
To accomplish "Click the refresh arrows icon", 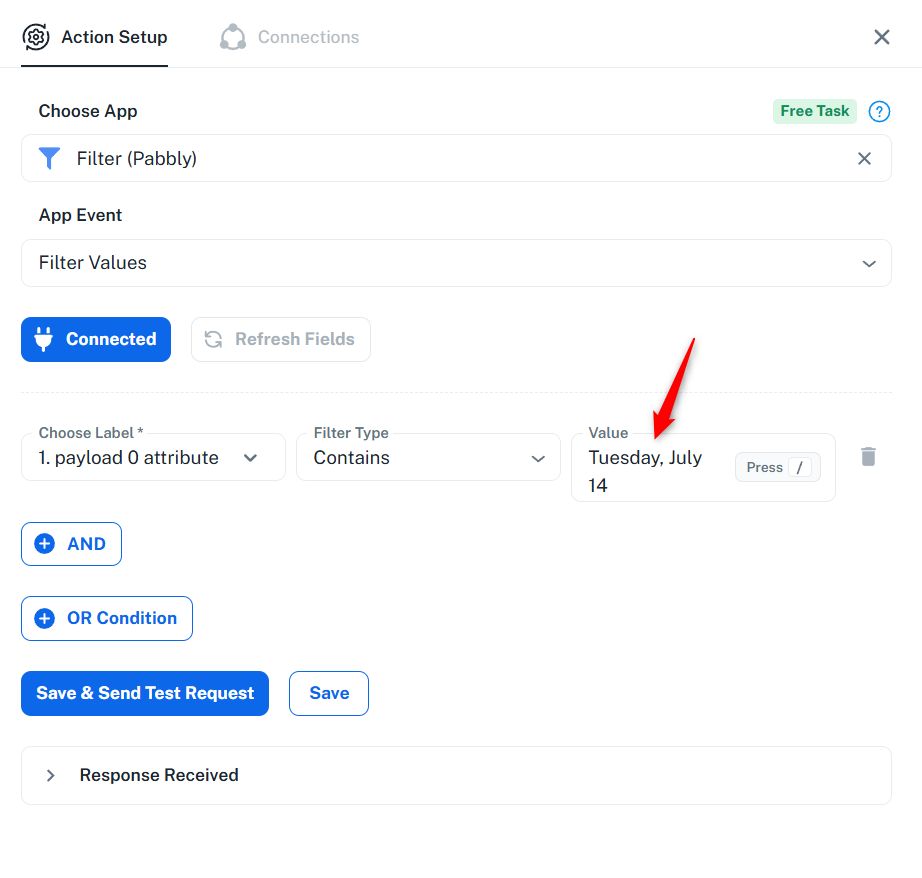I will 213,339.
